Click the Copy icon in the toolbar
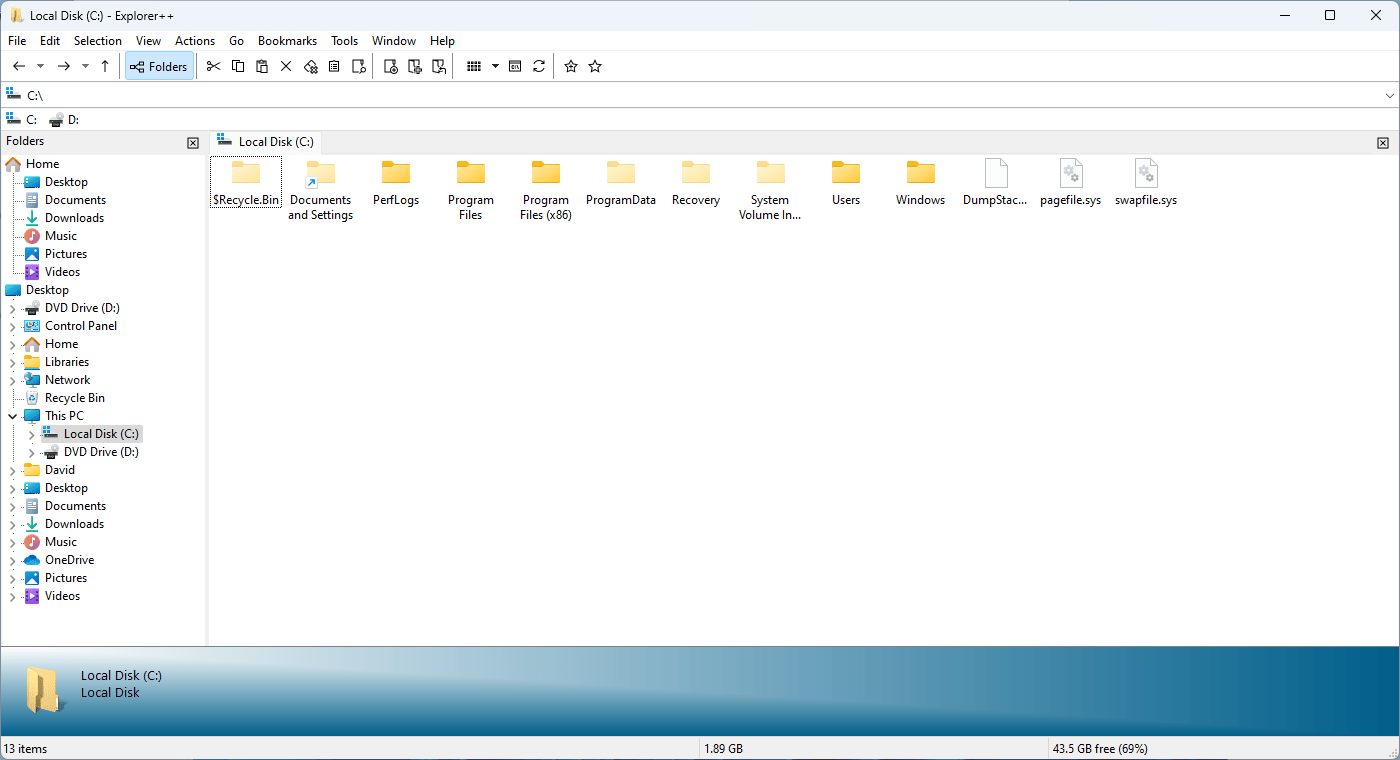This screenshot has height=760, width=1400. click(237, 66)
